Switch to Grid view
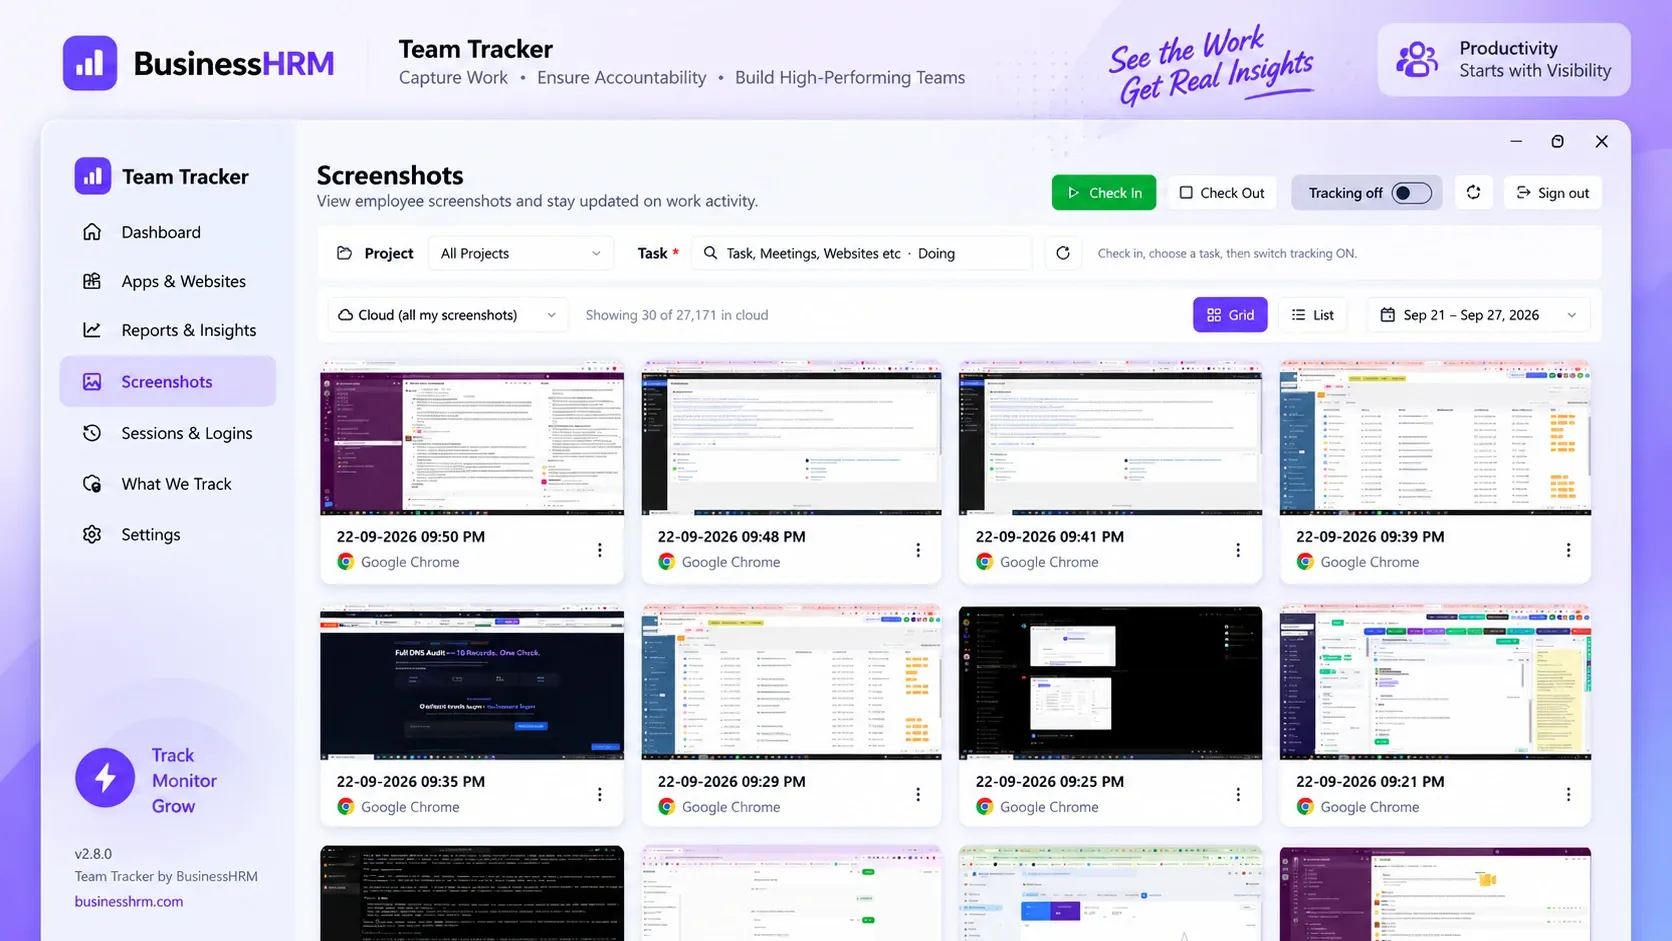Image resolution: width=1672 pixels, height=941 pixels. [x=1230, y=315]
